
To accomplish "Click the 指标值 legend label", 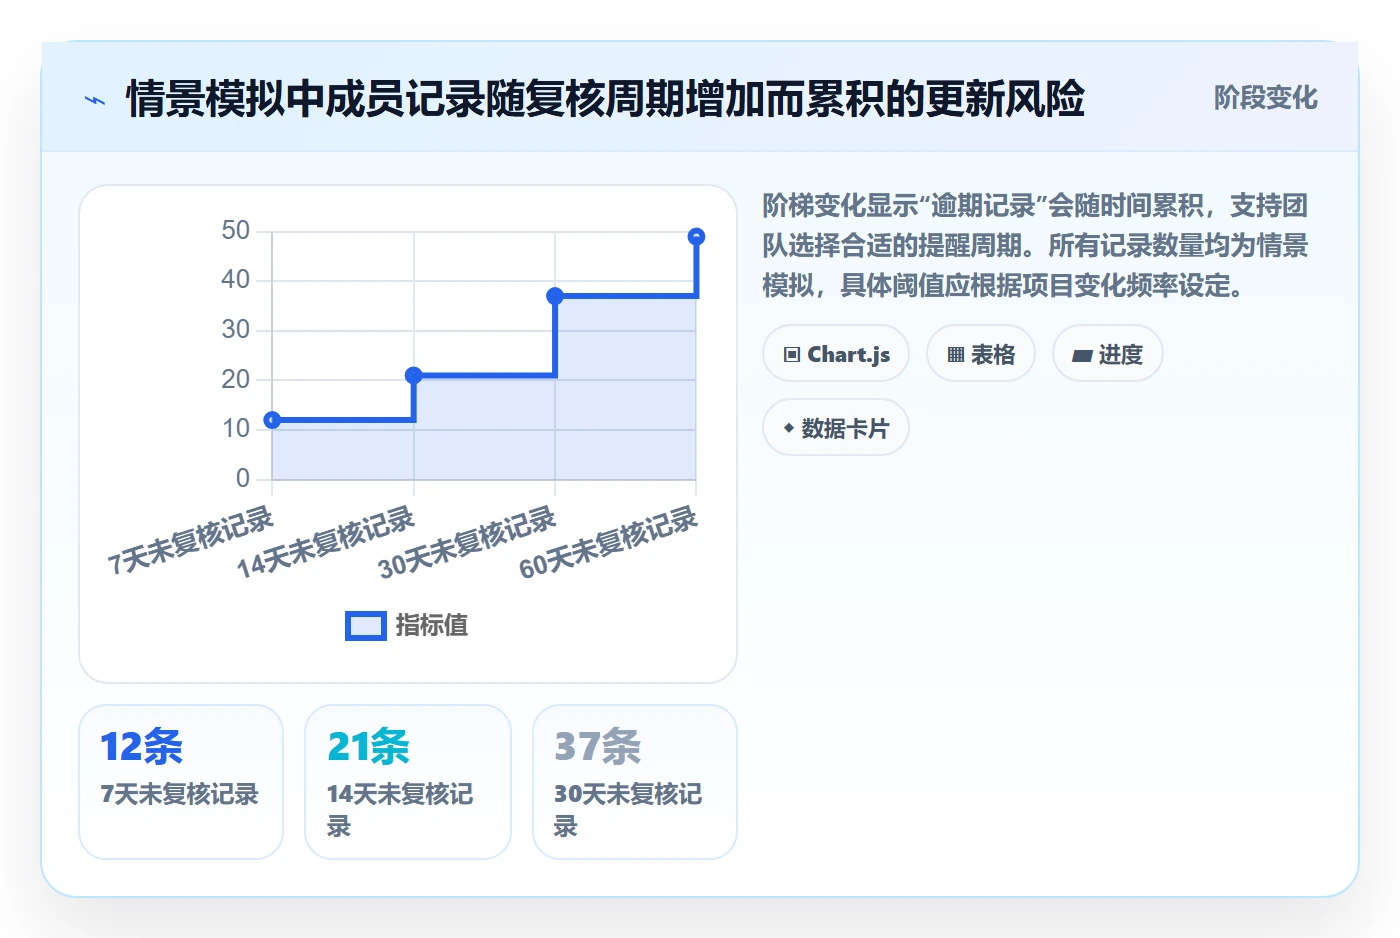I will pyautogui.click(x=432, y=626).
